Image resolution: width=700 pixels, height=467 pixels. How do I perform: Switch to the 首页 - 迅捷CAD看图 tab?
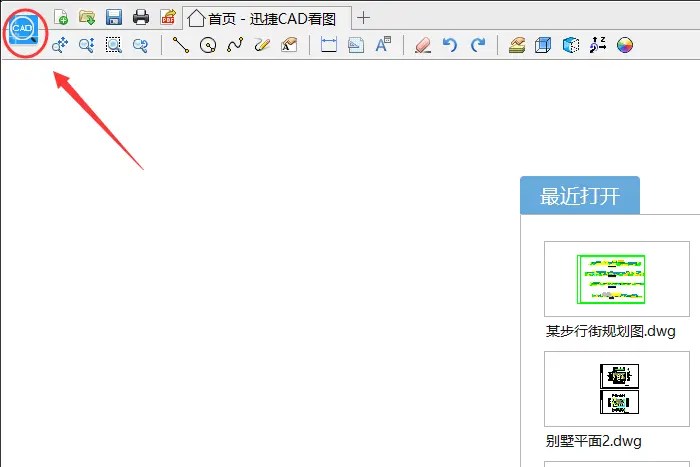[x=267, y=19]
